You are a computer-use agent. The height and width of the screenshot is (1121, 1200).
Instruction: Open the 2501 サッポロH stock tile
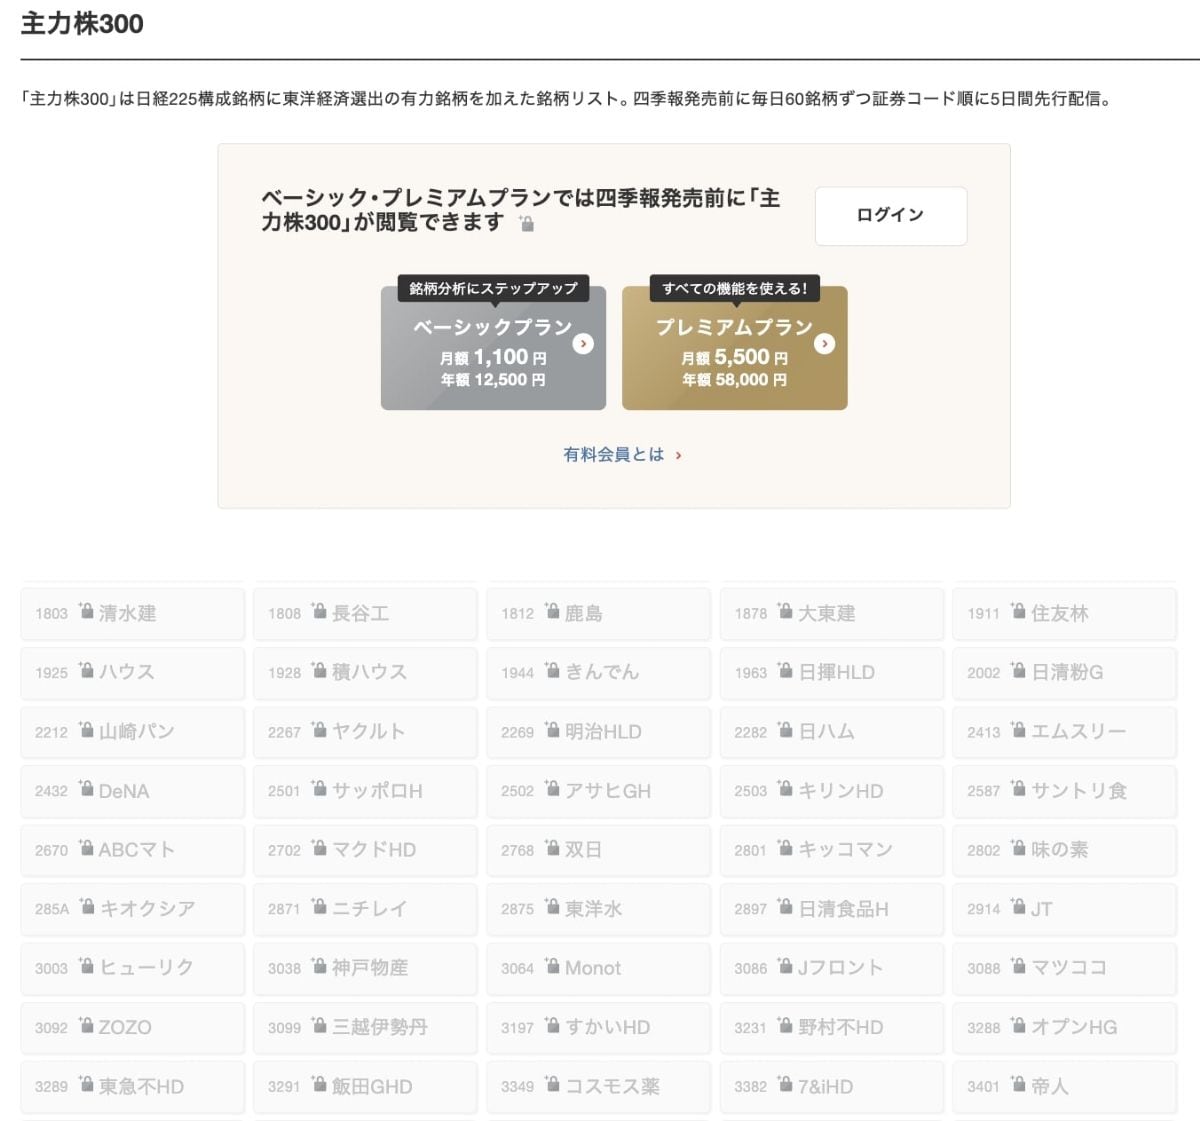[x=365, y=790]
